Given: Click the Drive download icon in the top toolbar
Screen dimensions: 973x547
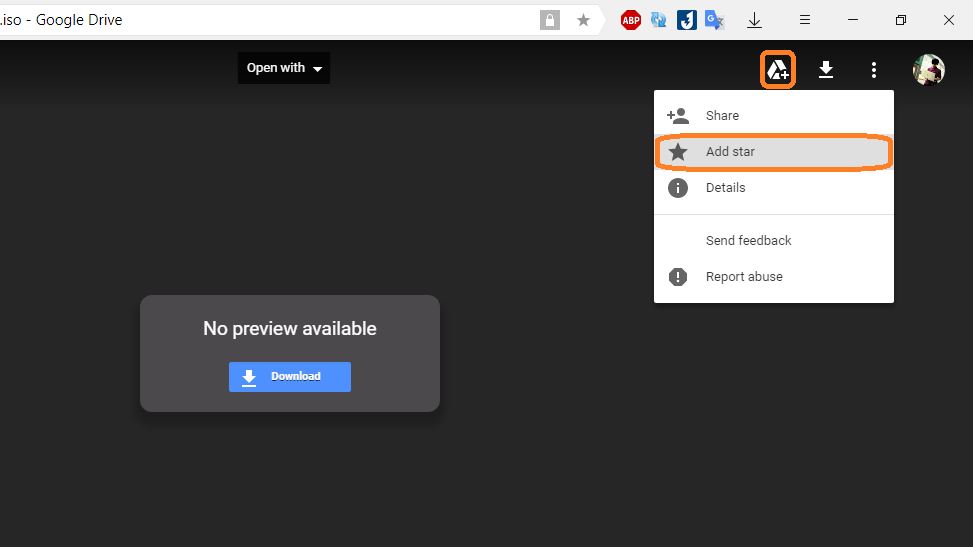Looking at the screenshot, I should pyautogui.click(x=826, y=70).
